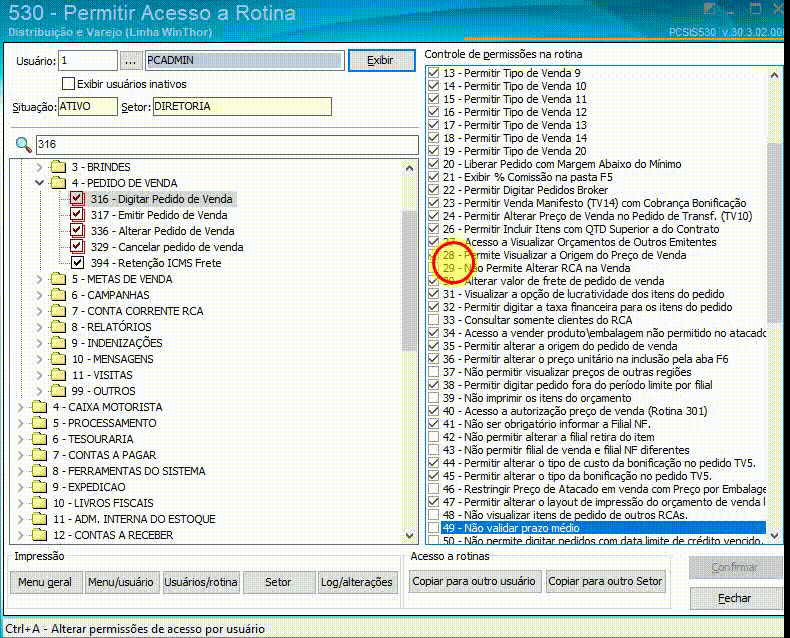Image resolution: width=790 pixels, height=638 pixels.
Task: Expand the 5 - METAS DE VENDA node
Action: click(x=39, y=279)
